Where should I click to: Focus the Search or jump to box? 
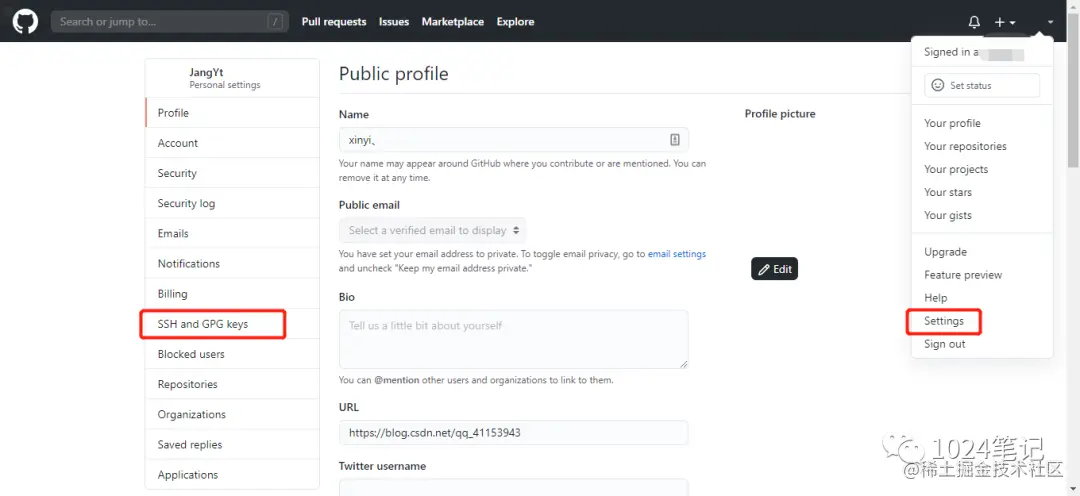pyautogui.click(x=160, y=21)
